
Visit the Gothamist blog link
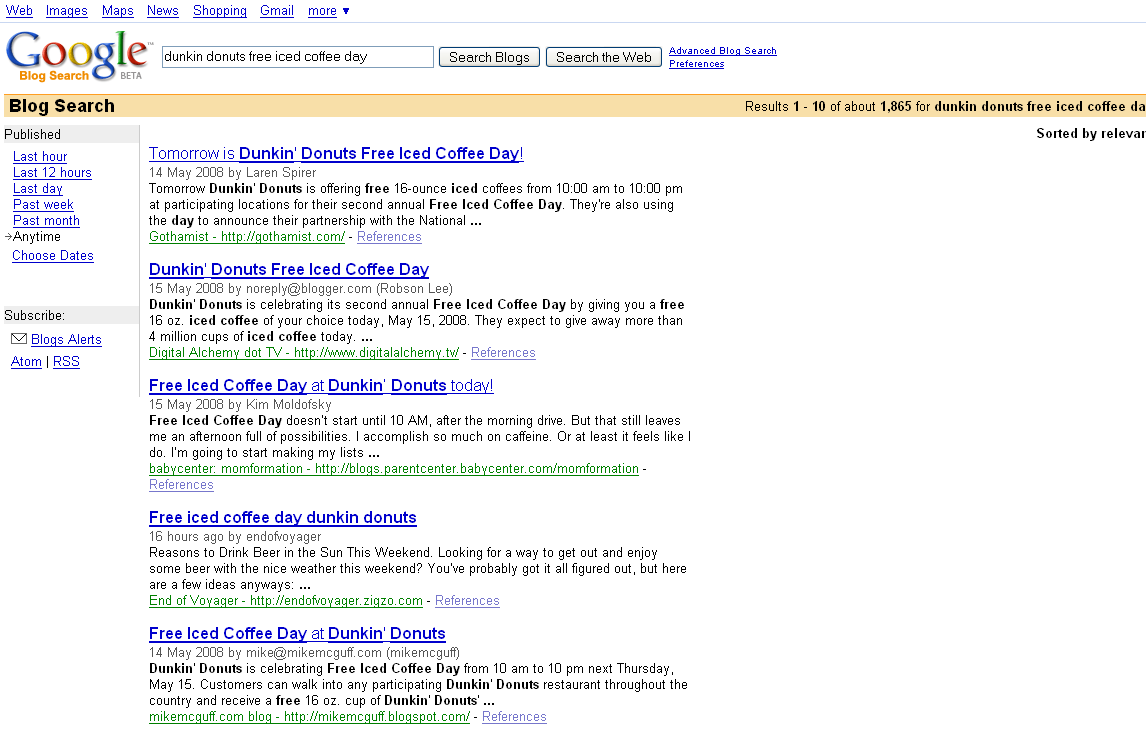click(x=247, y=237)
